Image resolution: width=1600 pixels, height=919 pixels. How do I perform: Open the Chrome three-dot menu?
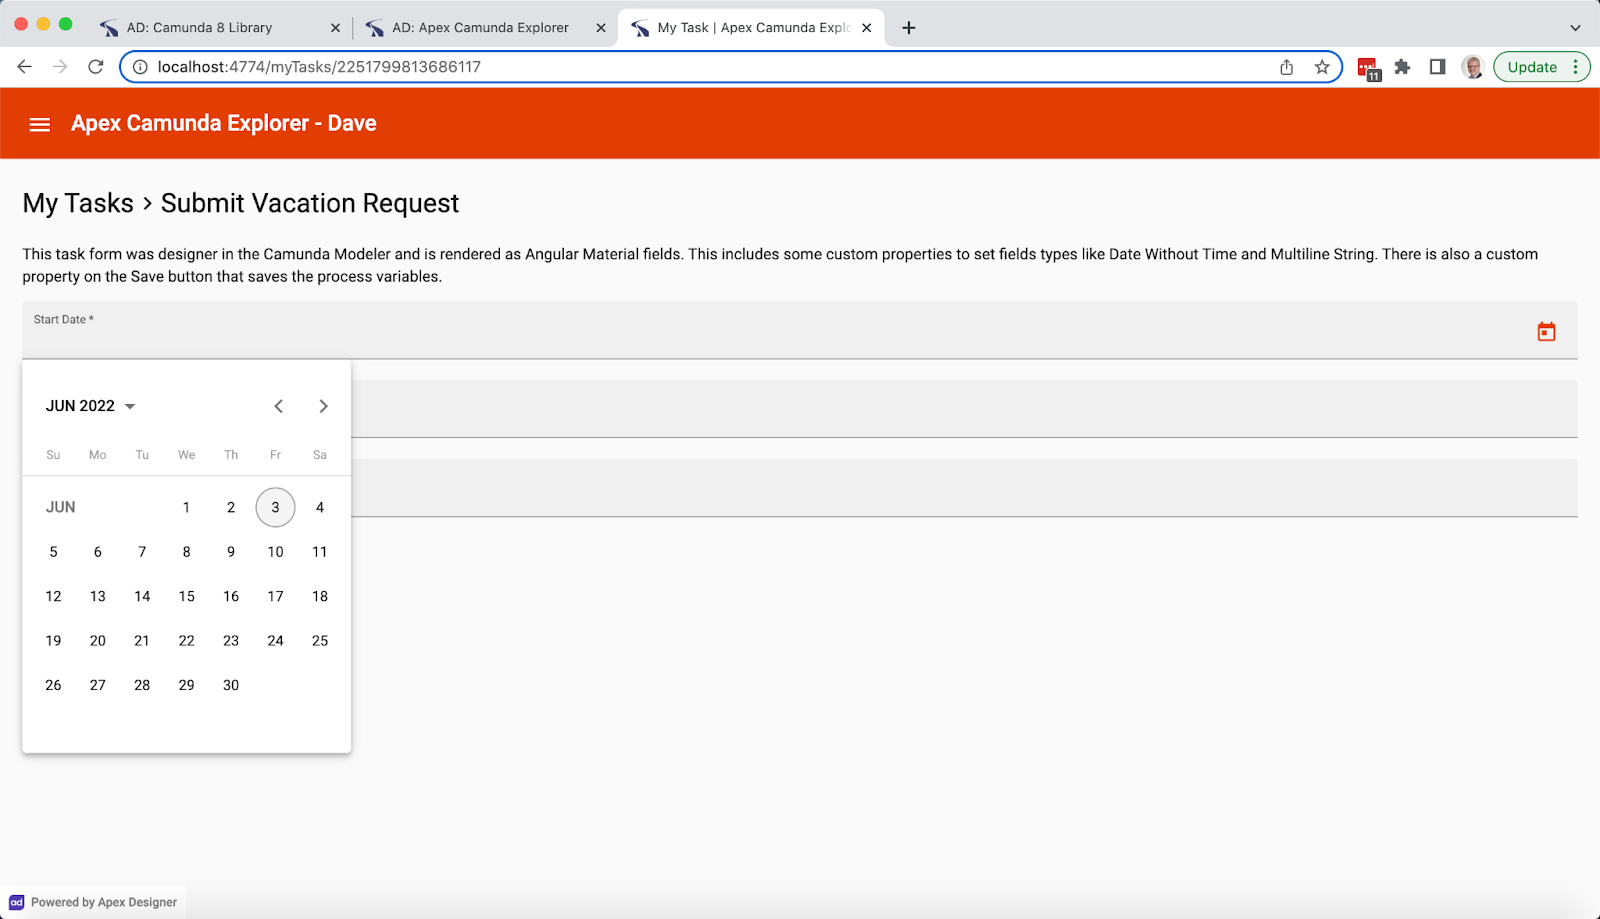(1576, 67)
